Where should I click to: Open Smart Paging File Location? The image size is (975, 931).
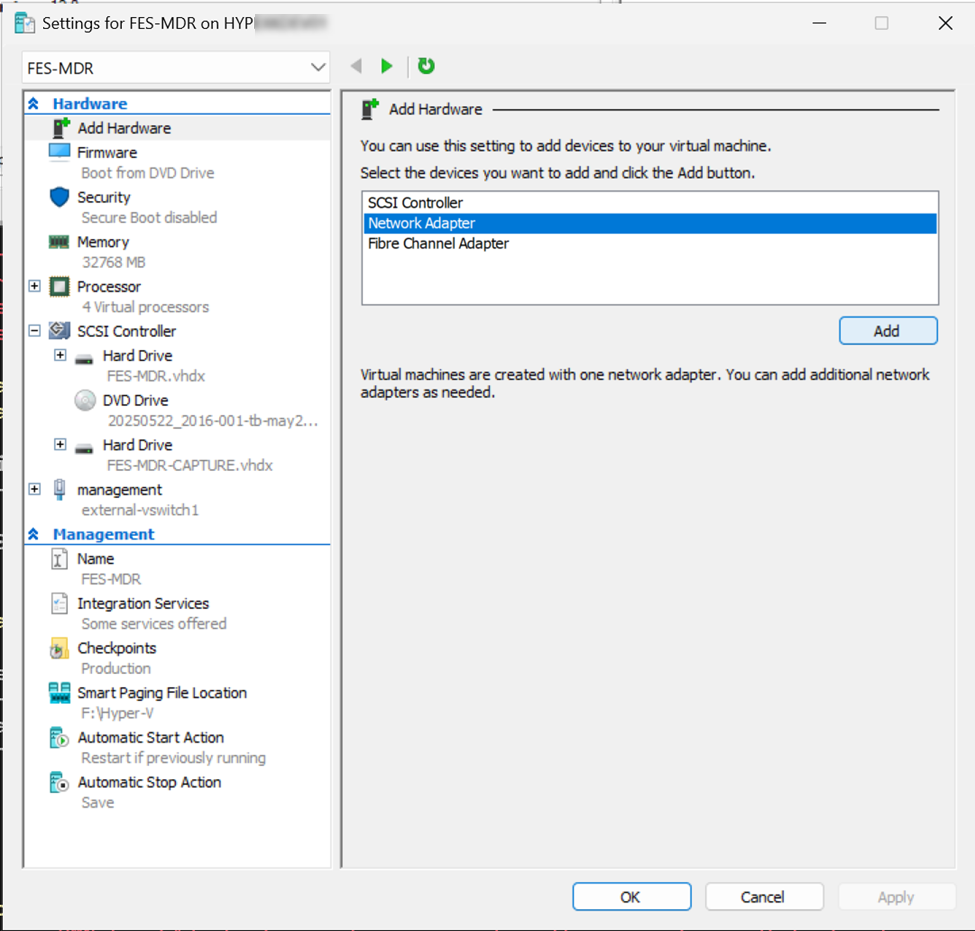click(x=162, y=693)
